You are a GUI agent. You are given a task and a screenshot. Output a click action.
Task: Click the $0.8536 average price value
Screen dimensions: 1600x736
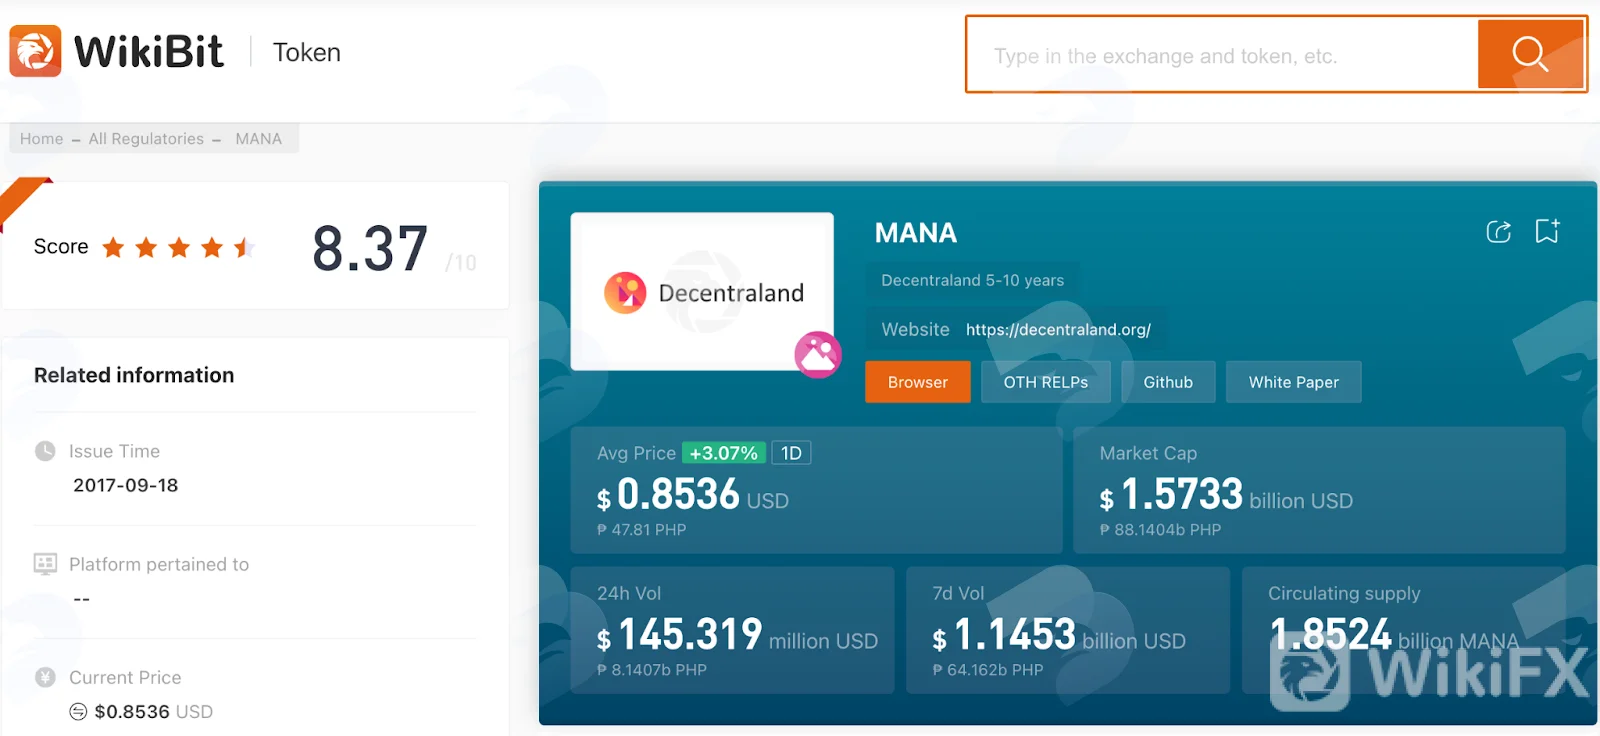pos(693,495)
